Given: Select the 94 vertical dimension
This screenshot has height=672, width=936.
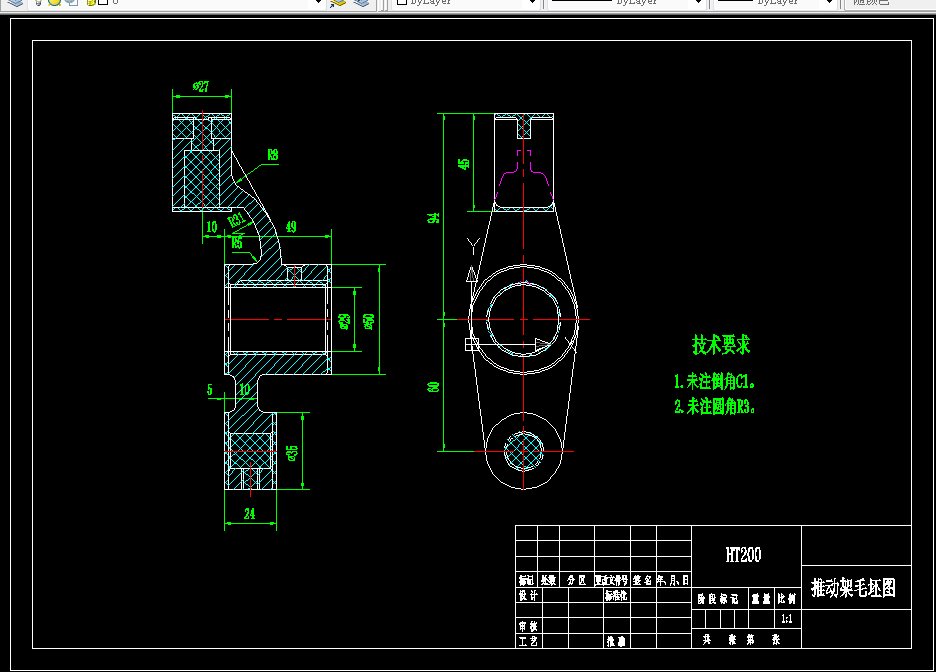Looking at the screenshot, I should pos(433,218).
